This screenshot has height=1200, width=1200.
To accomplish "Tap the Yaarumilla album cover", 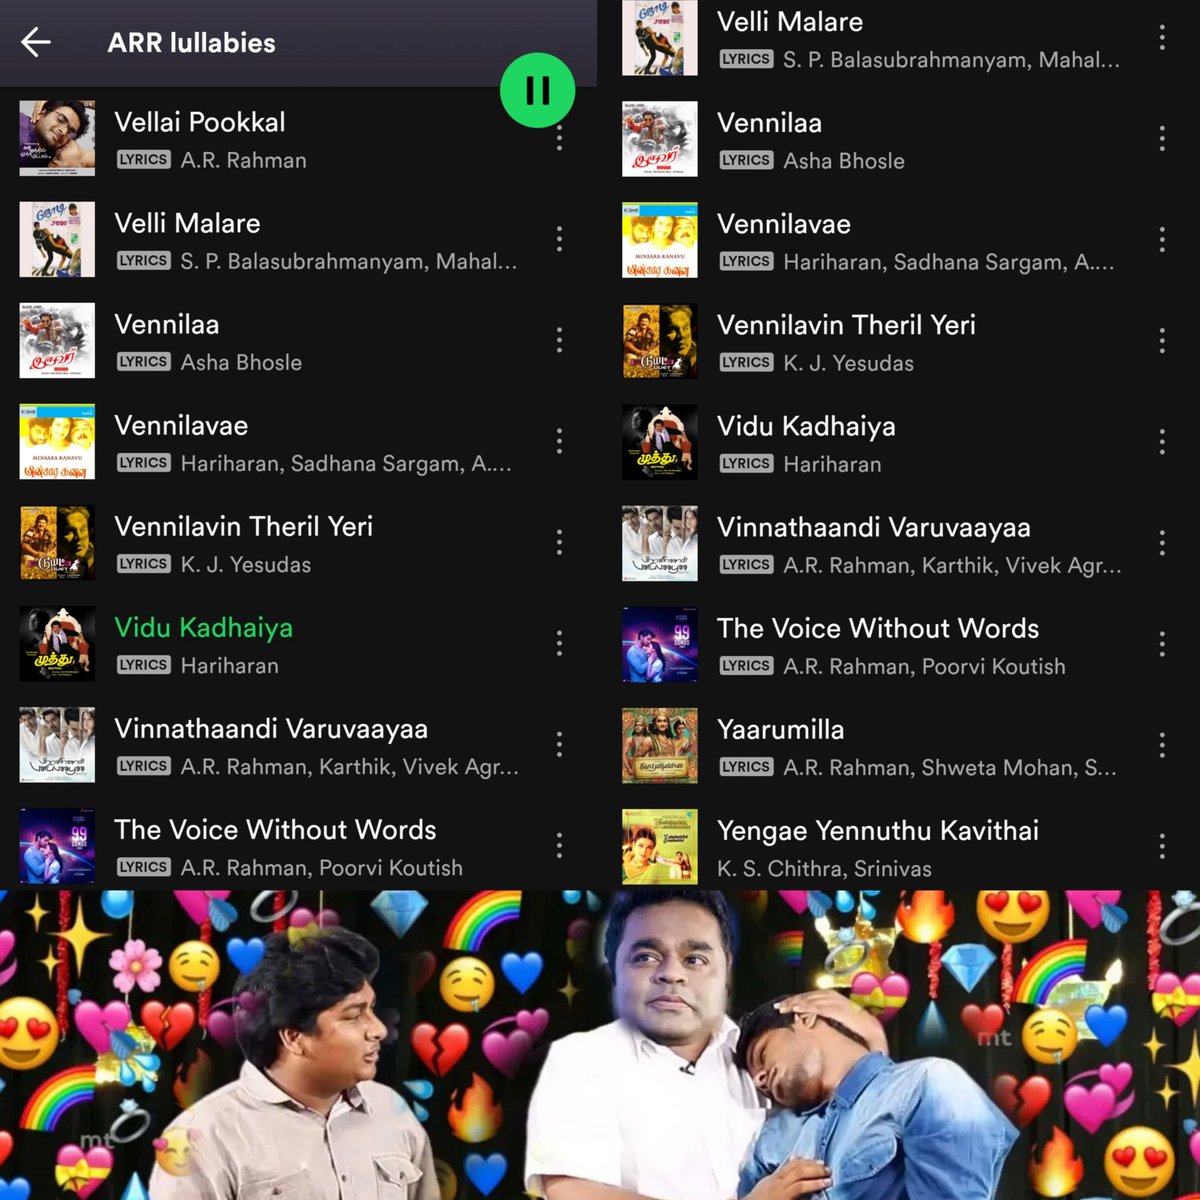I will (x=660, y=745).
